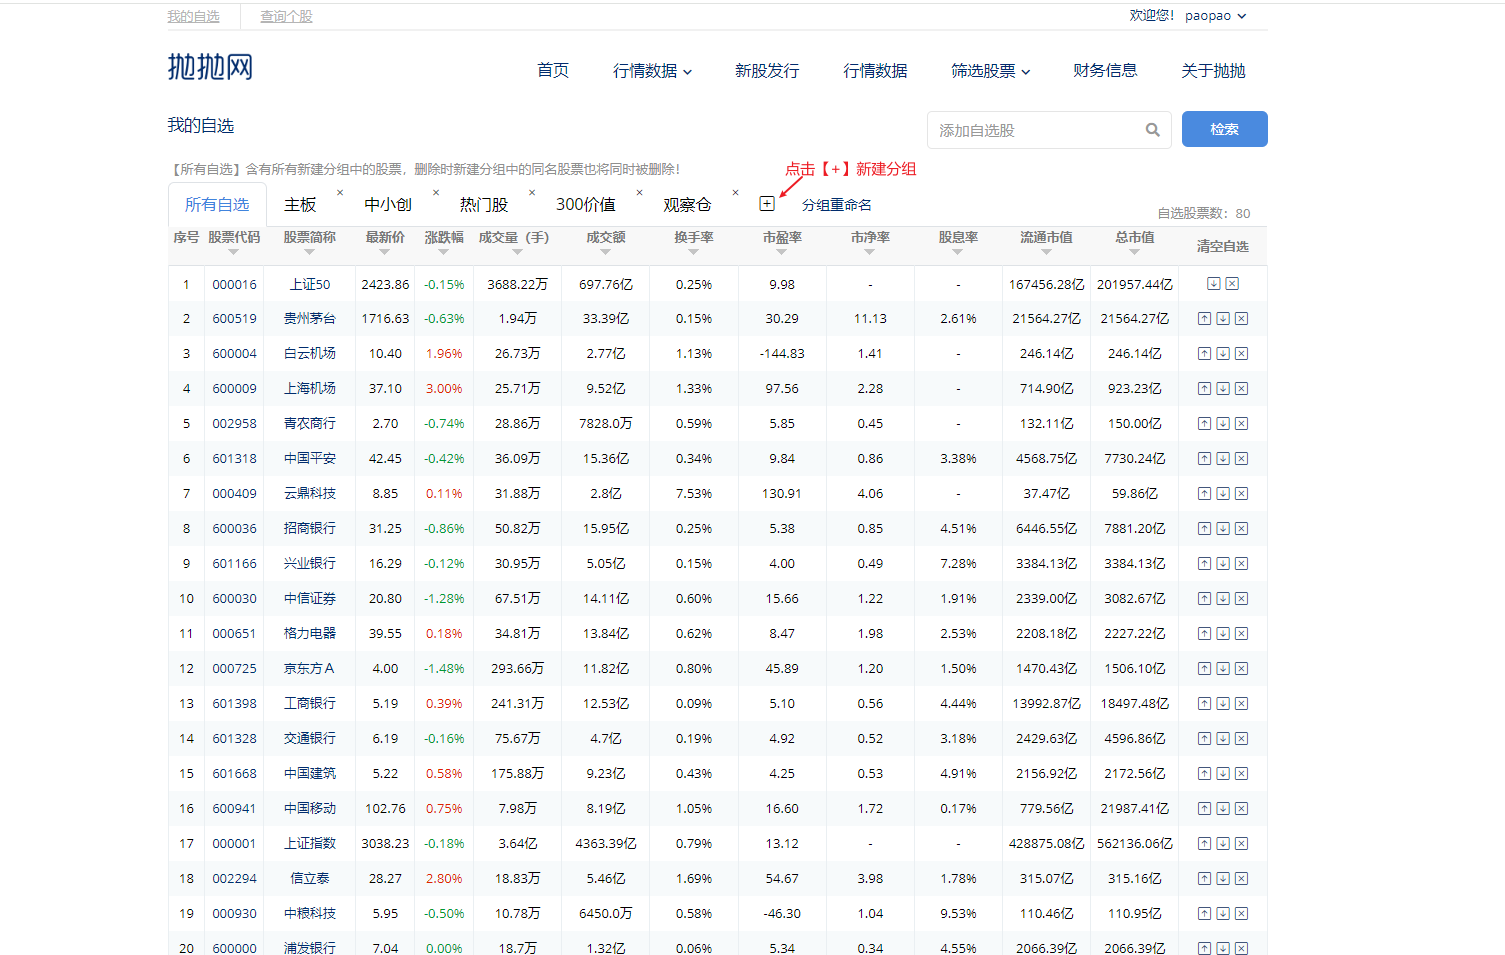Switch to the 观察仓 tab
This screenshot has width=1505, height=955.
point(687,204)
